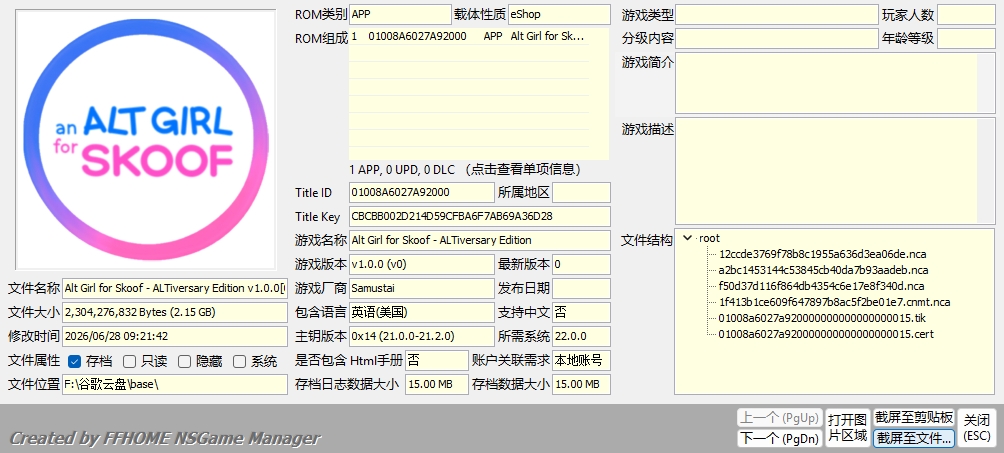
Task: Select the first ROM组成 row 01008A6027A92000
Action: pos(469,37)
